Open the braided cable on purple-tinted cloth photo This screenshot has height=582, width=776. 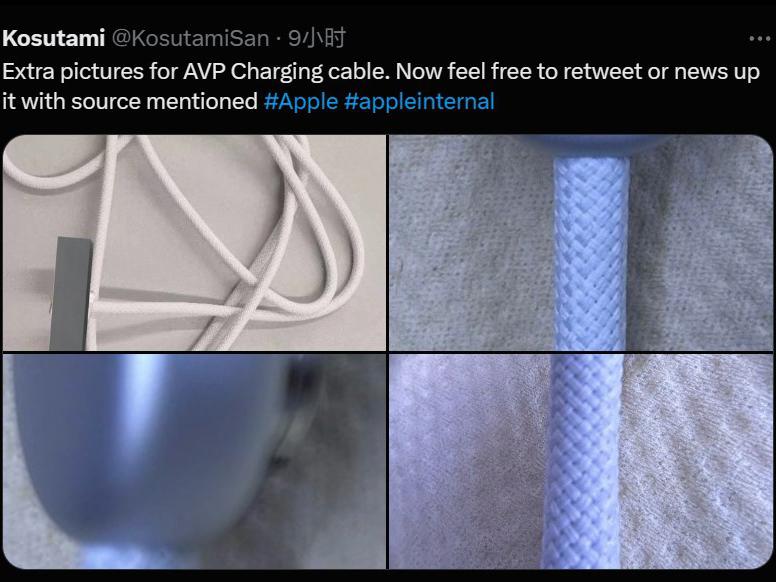click(x=581, y=461)
